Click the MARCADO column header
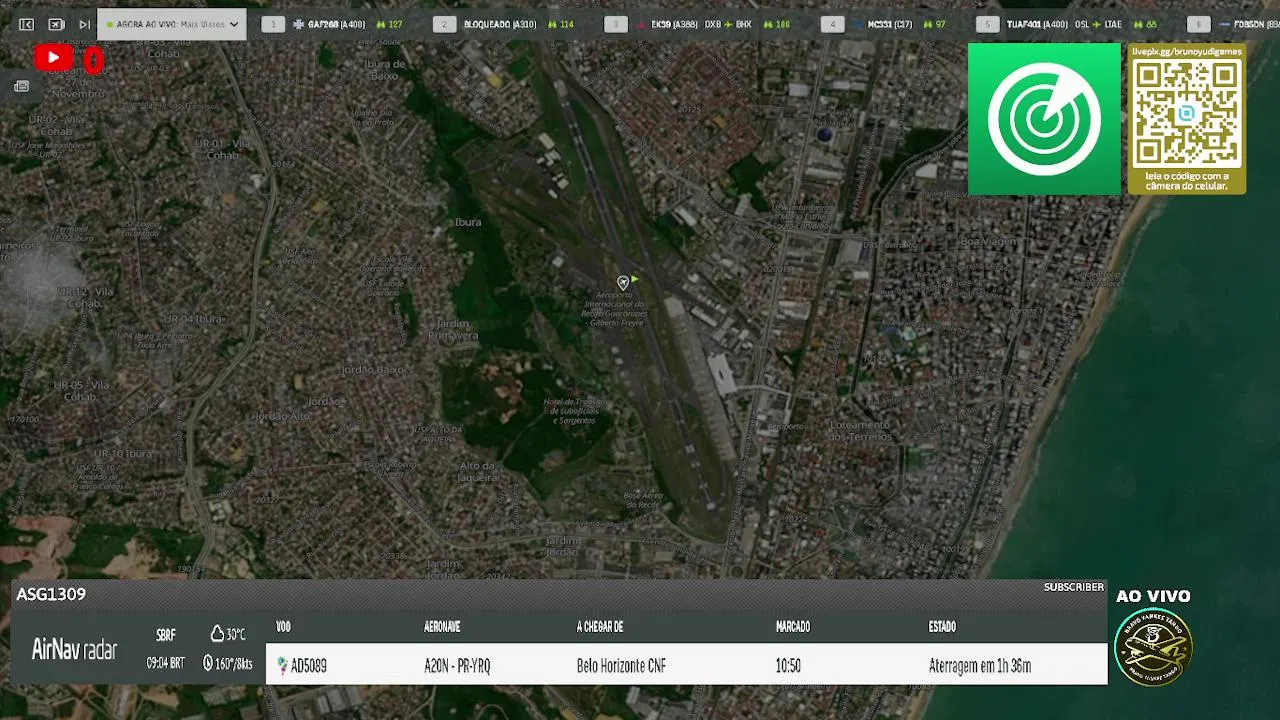Screen dimensions: 1280x720 pyautogui.click(x=793, y=627)
